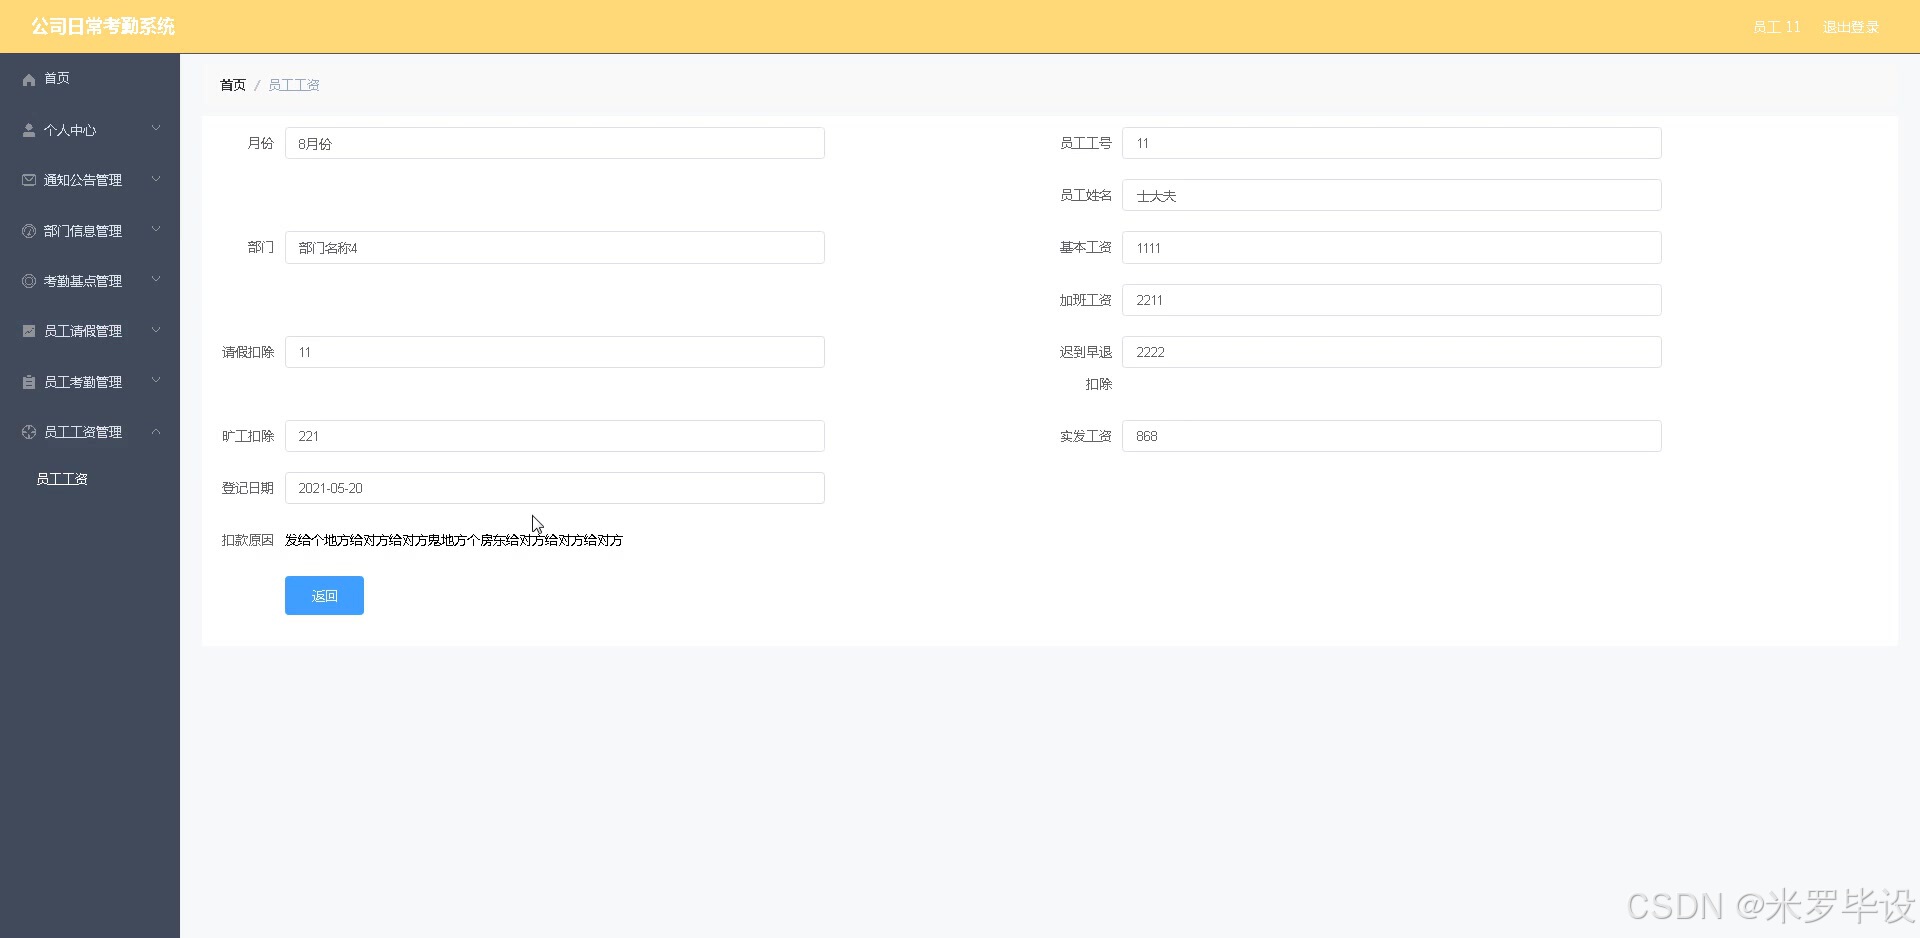The width and height of the screenshot is (1920, 938).
Task: Expand the 个人中心 chevron
Action: tap(156, 129)
